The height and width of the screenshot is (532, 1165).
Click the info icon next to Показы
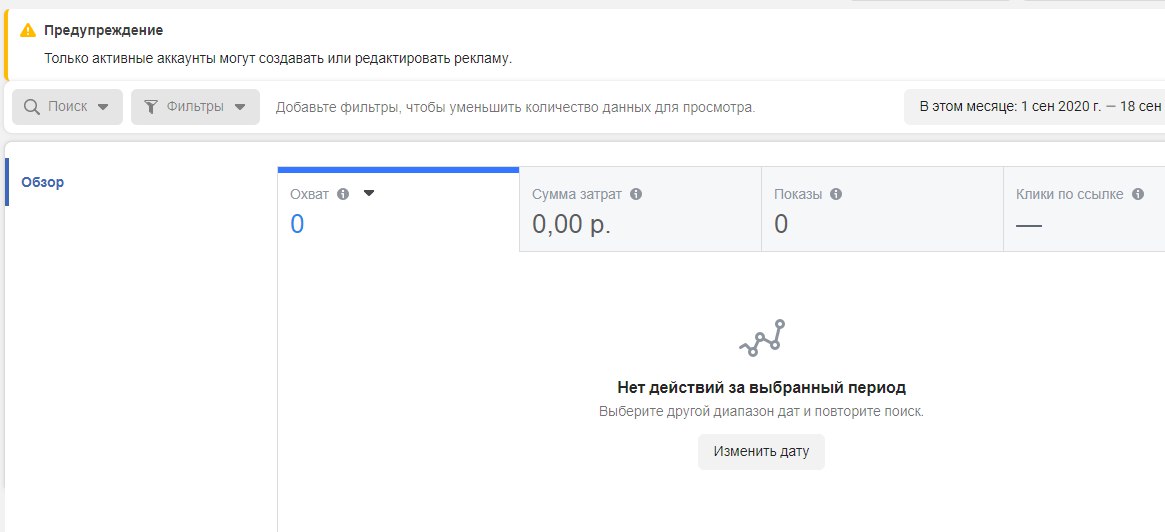pyautogui.click(x=836, y=195)
